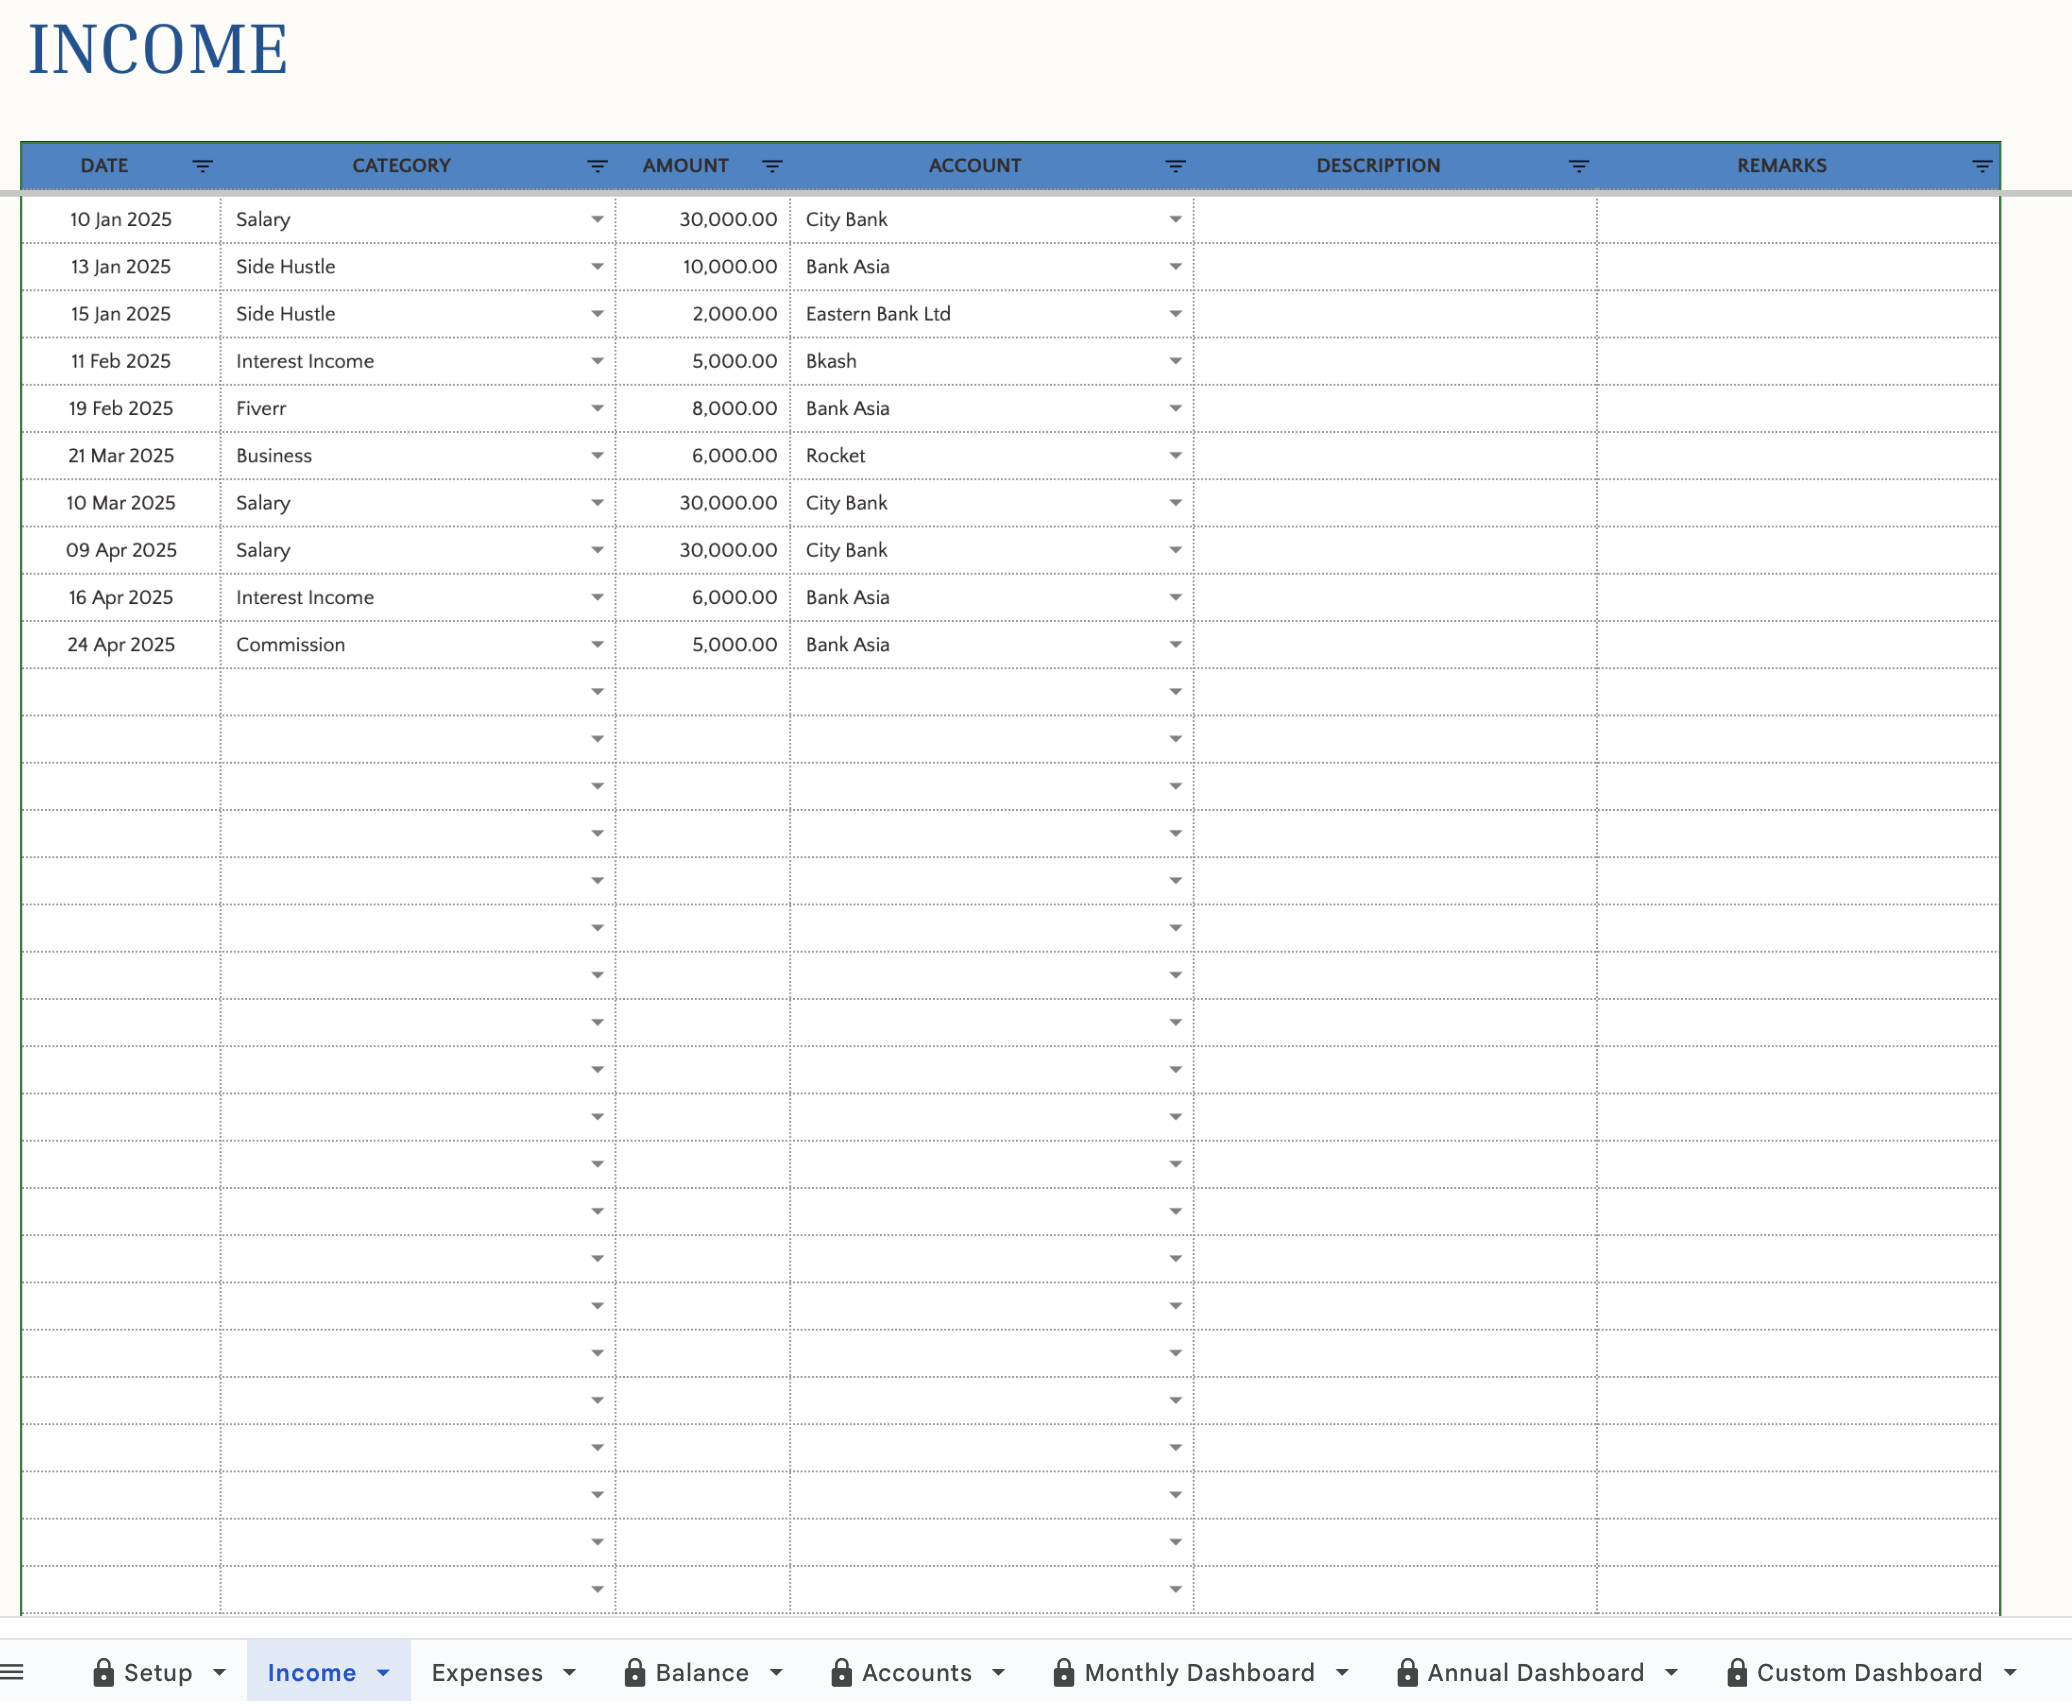Open the DATE column filter icon

(x=202, y=166)
